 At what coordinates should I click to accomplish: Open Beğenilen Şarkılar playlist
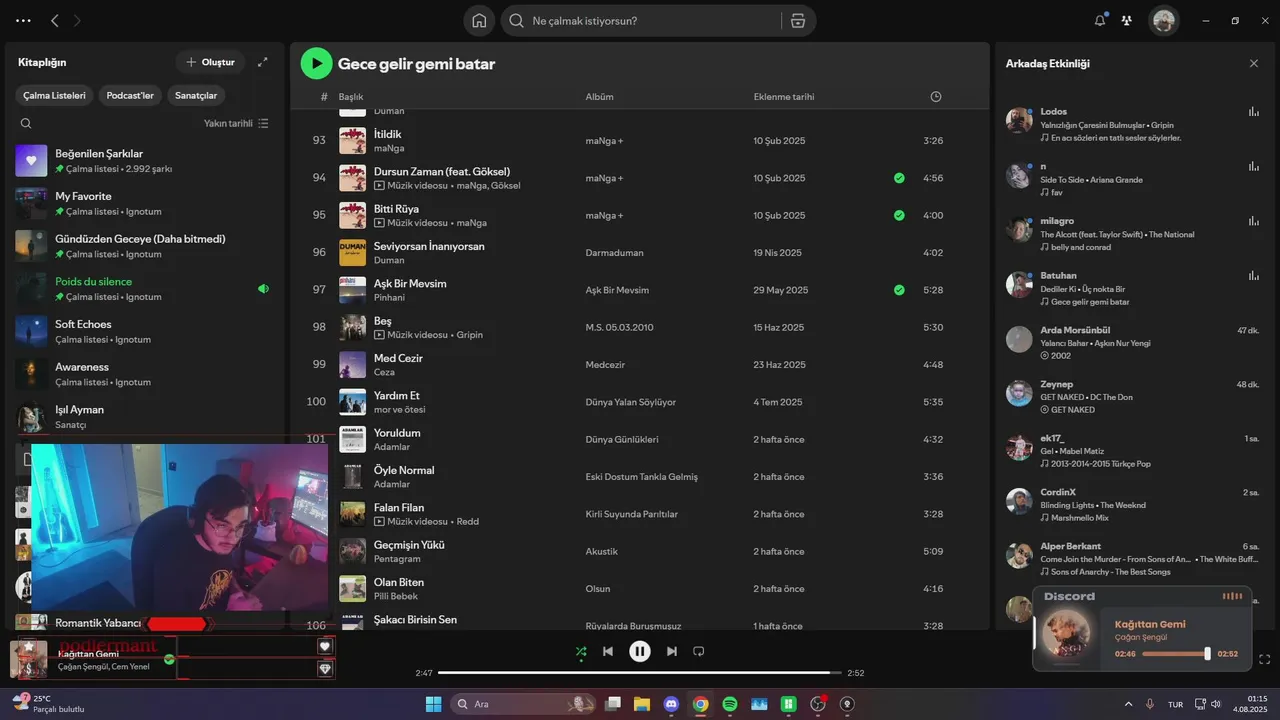click(x=143, y=161)
